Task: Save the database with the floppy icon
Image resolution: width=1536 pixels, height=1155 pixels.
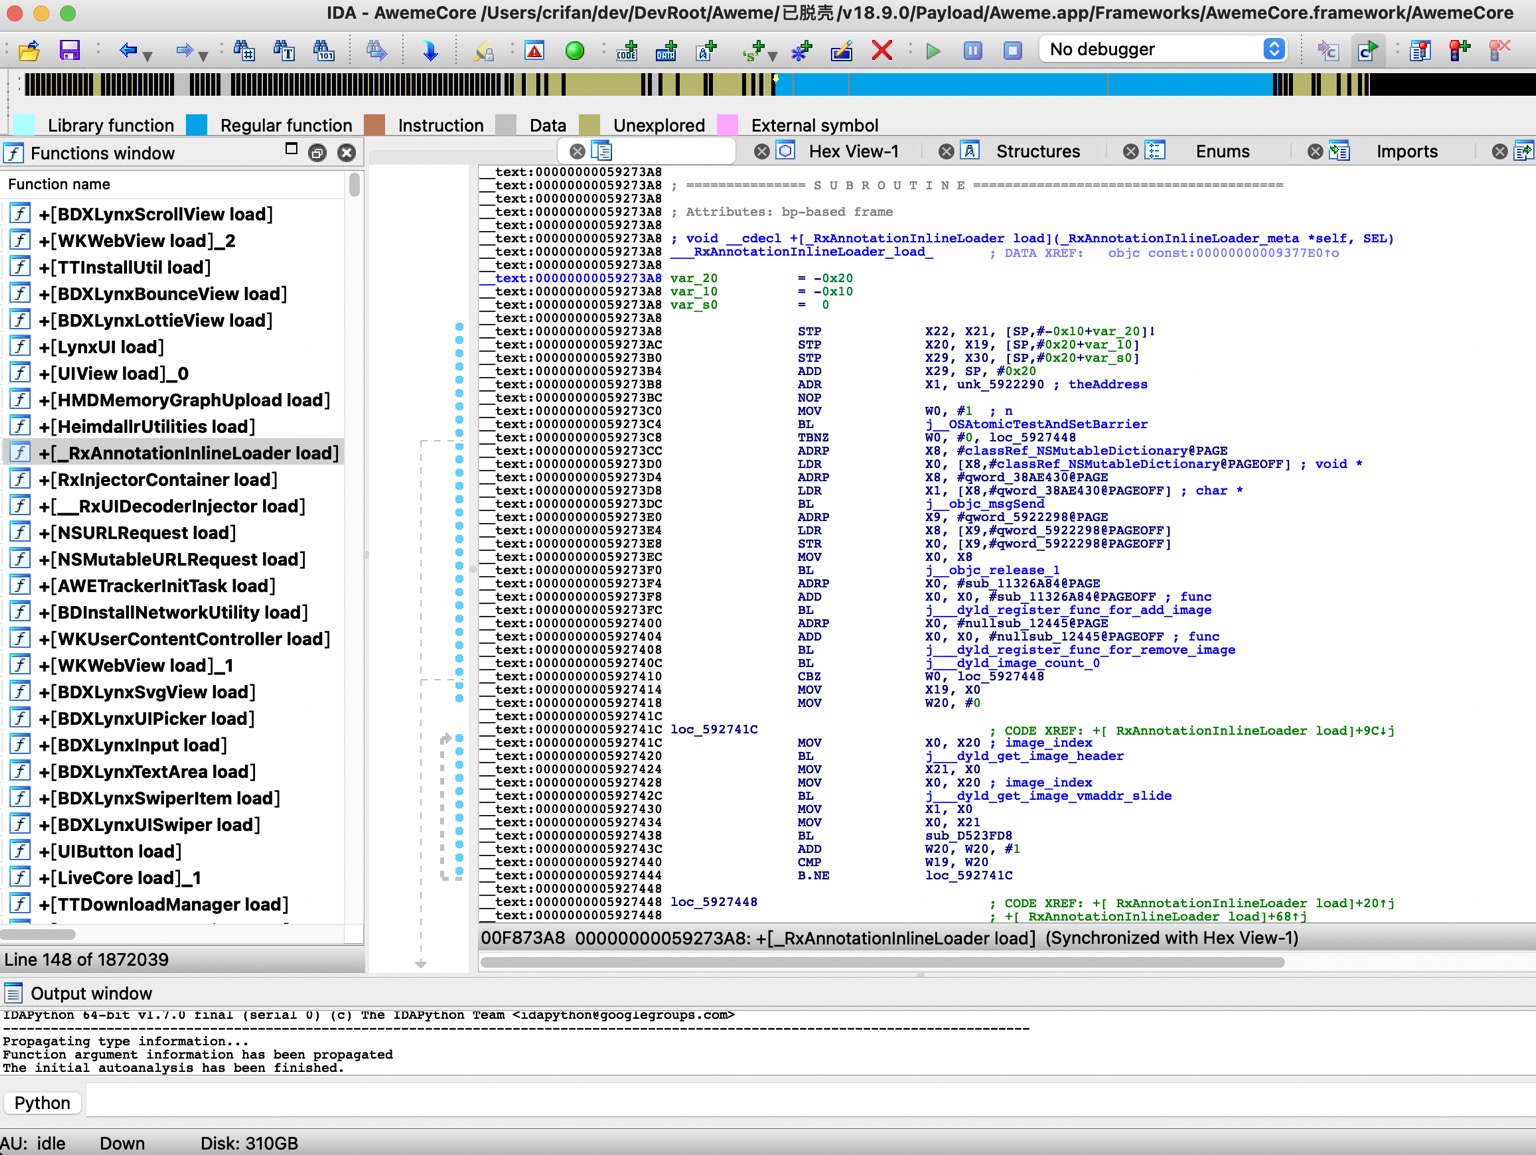Action: tap(69, 50)
